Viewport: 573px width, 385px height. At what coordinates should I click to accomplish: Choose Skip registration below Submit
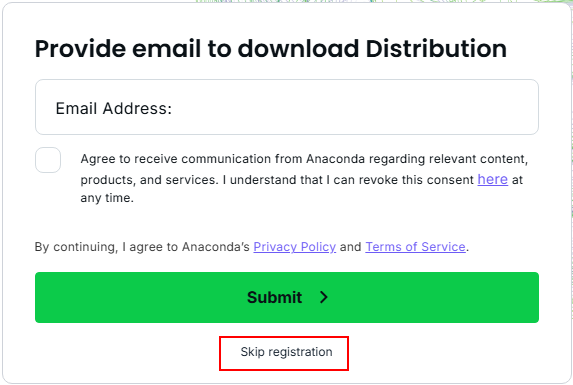tap(286, 352)
